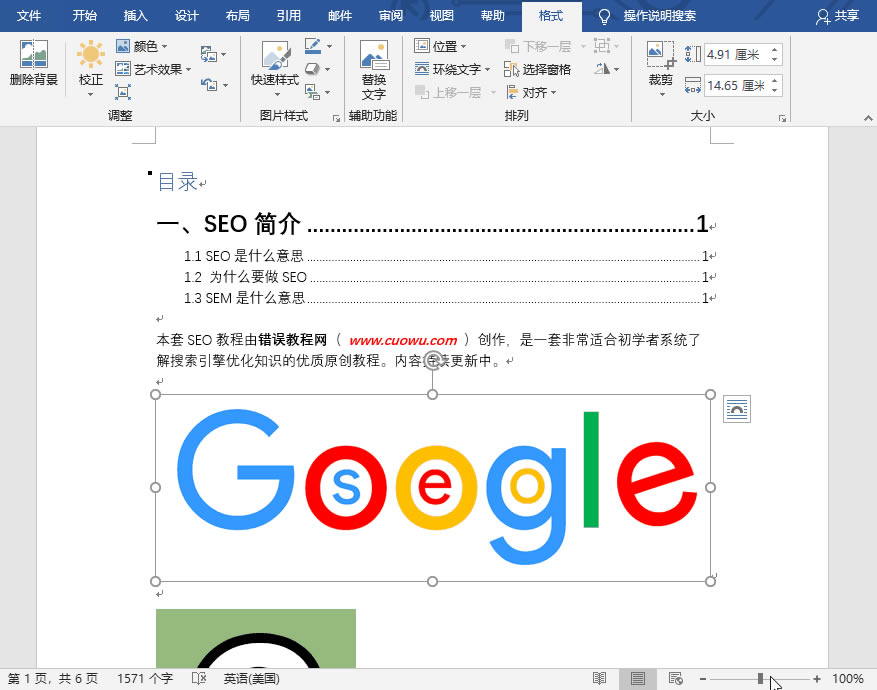Click the Picture Border pen icon

(313, 46)
